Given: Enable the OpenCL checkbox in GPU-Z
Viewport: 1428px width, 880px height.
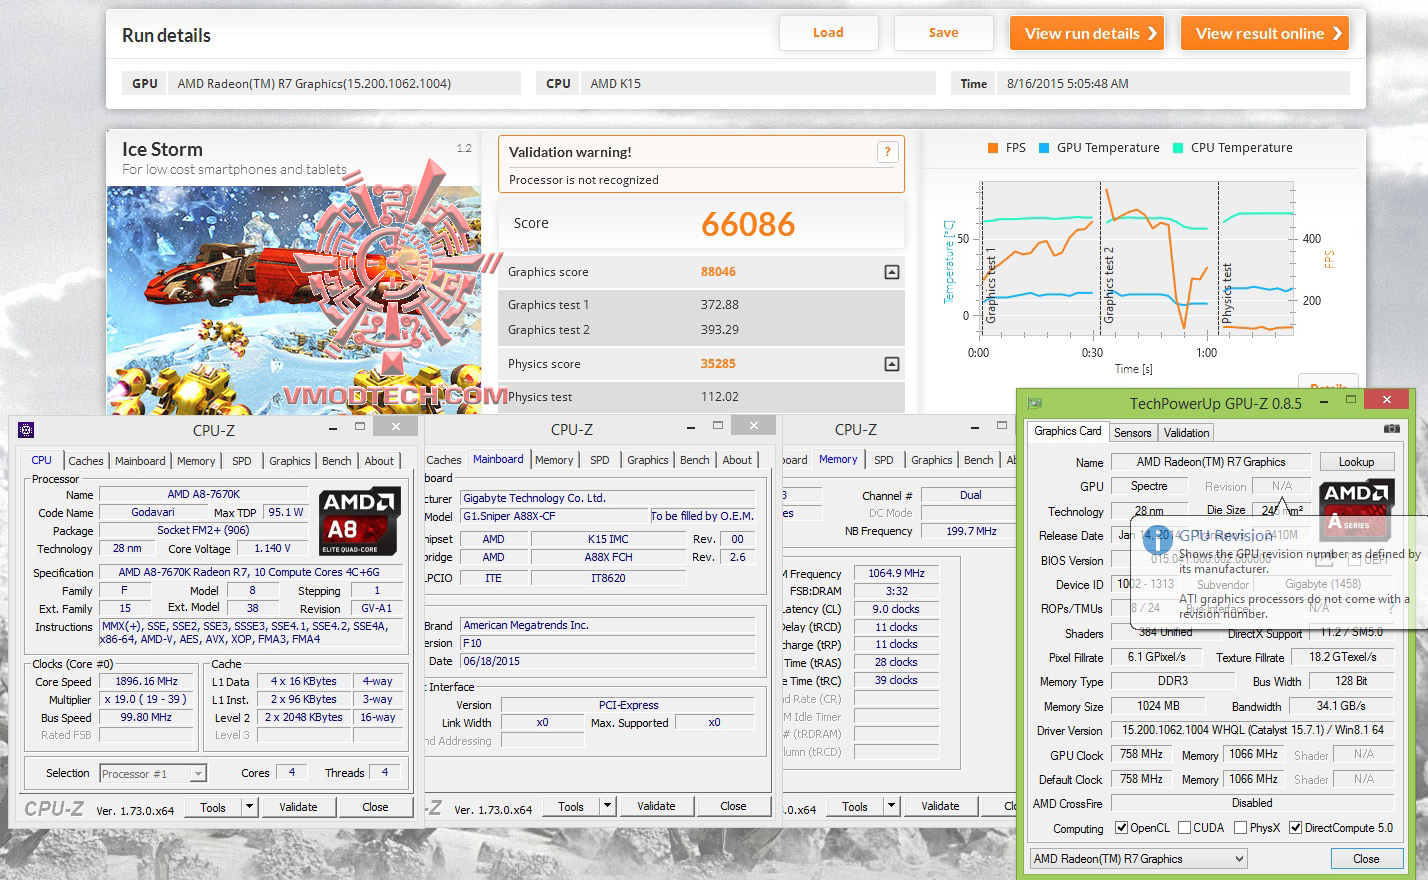Looking at the screenshot, I should (1121, 828).
